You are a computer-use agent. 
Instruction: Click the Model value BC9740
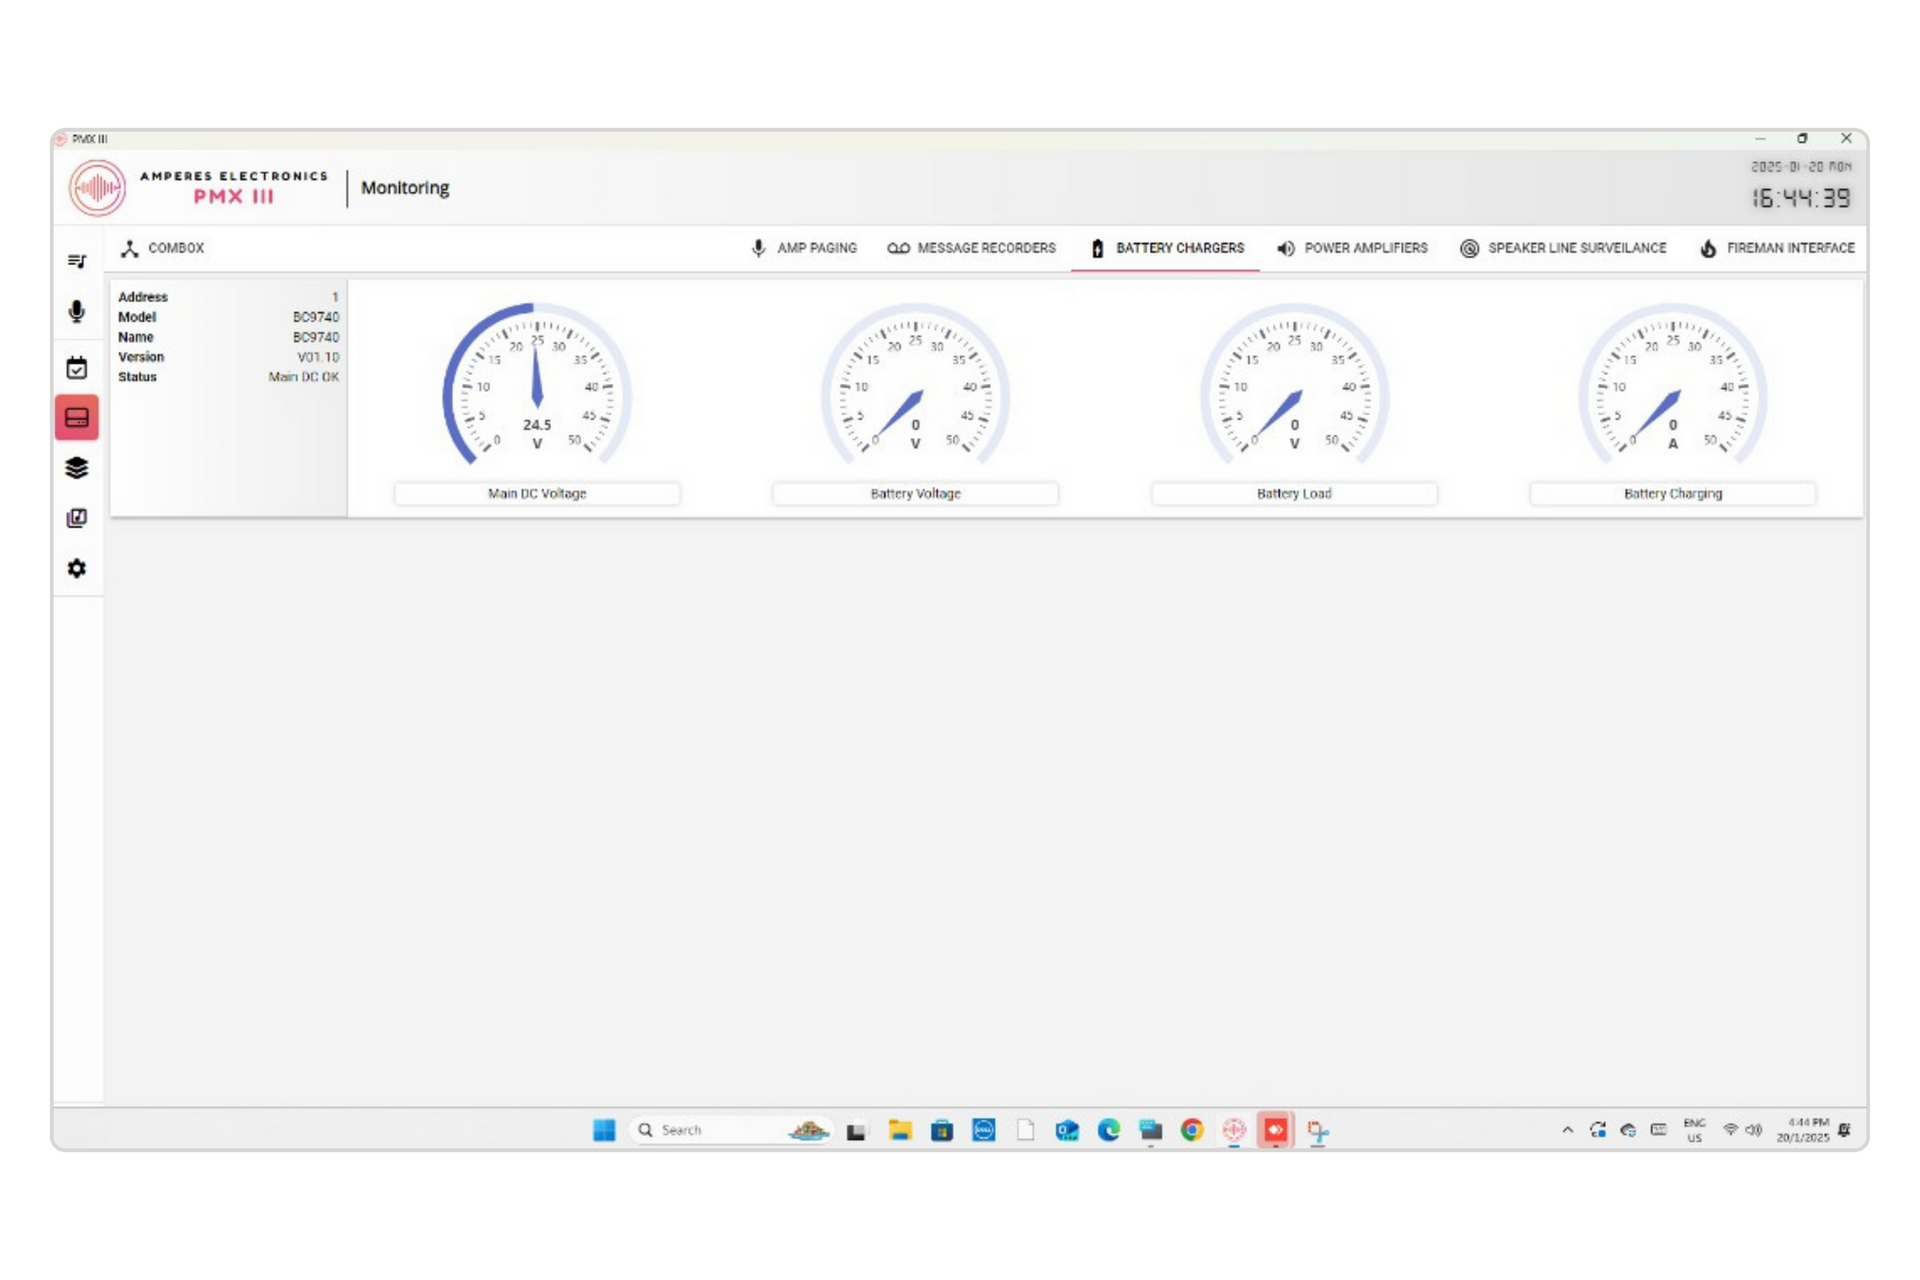click(316, 317)
